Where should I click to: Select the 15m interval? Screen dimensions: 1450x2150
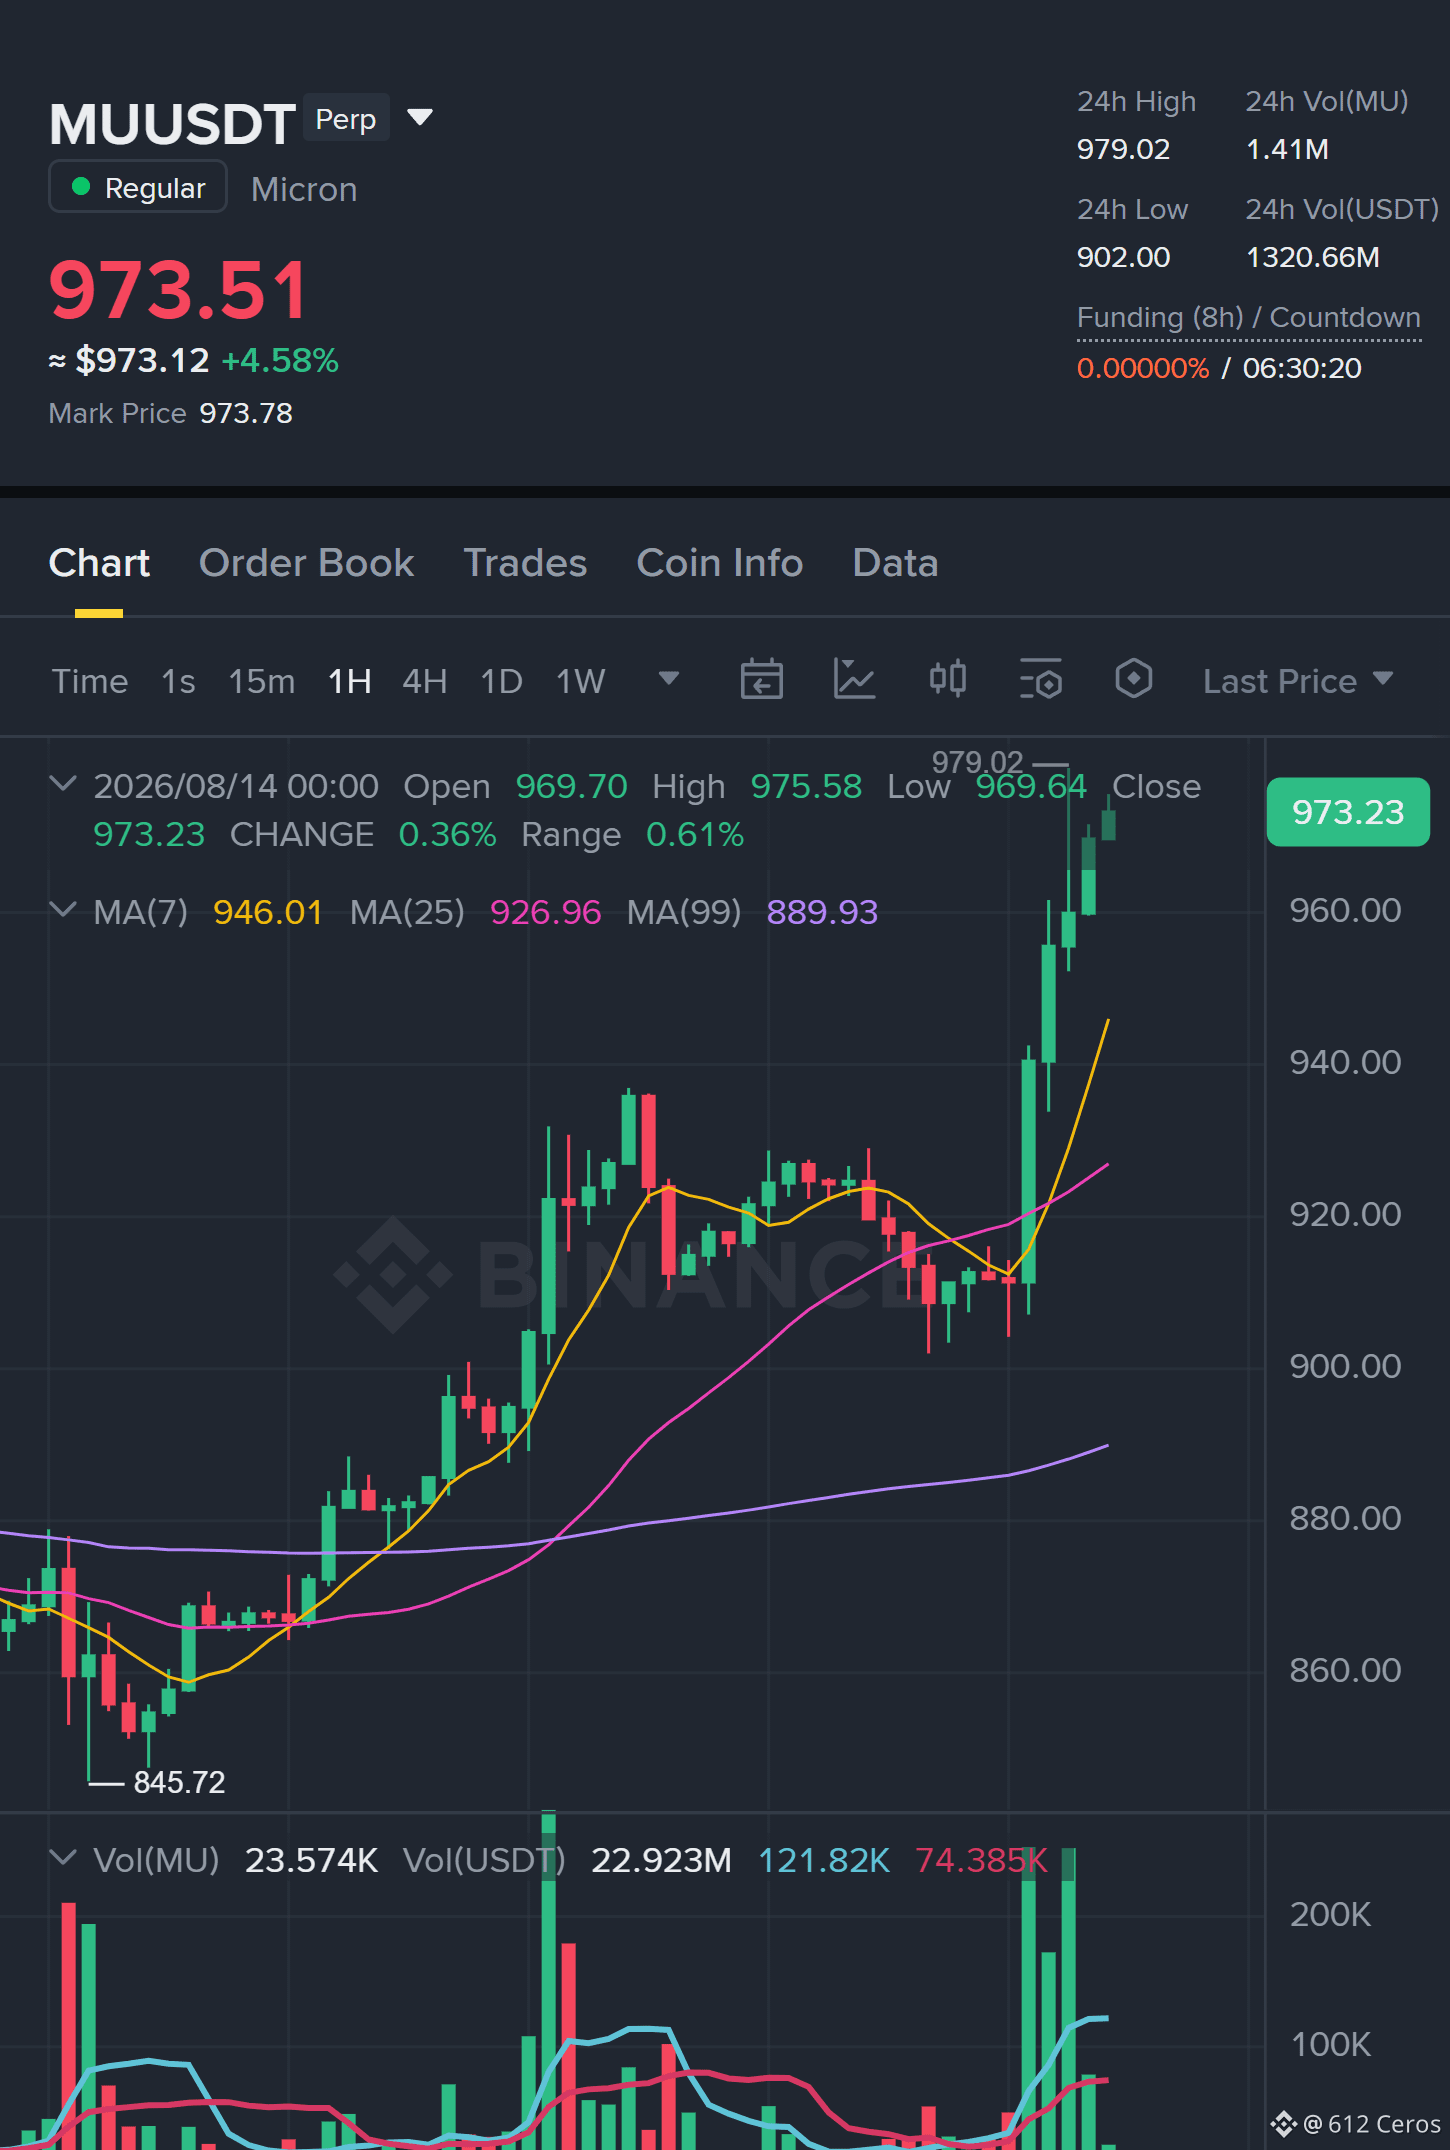[262, 681]
